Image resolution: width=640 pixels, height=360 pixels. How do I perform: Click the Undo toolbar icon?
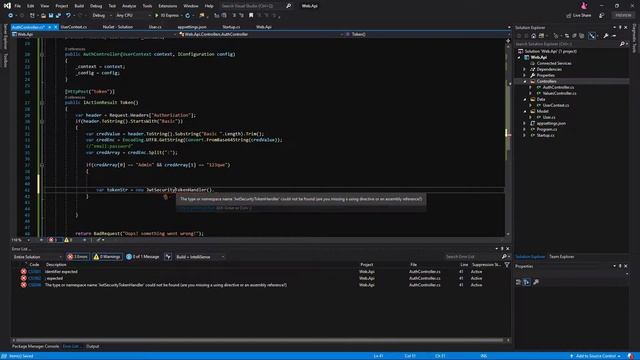pos(68,16)
